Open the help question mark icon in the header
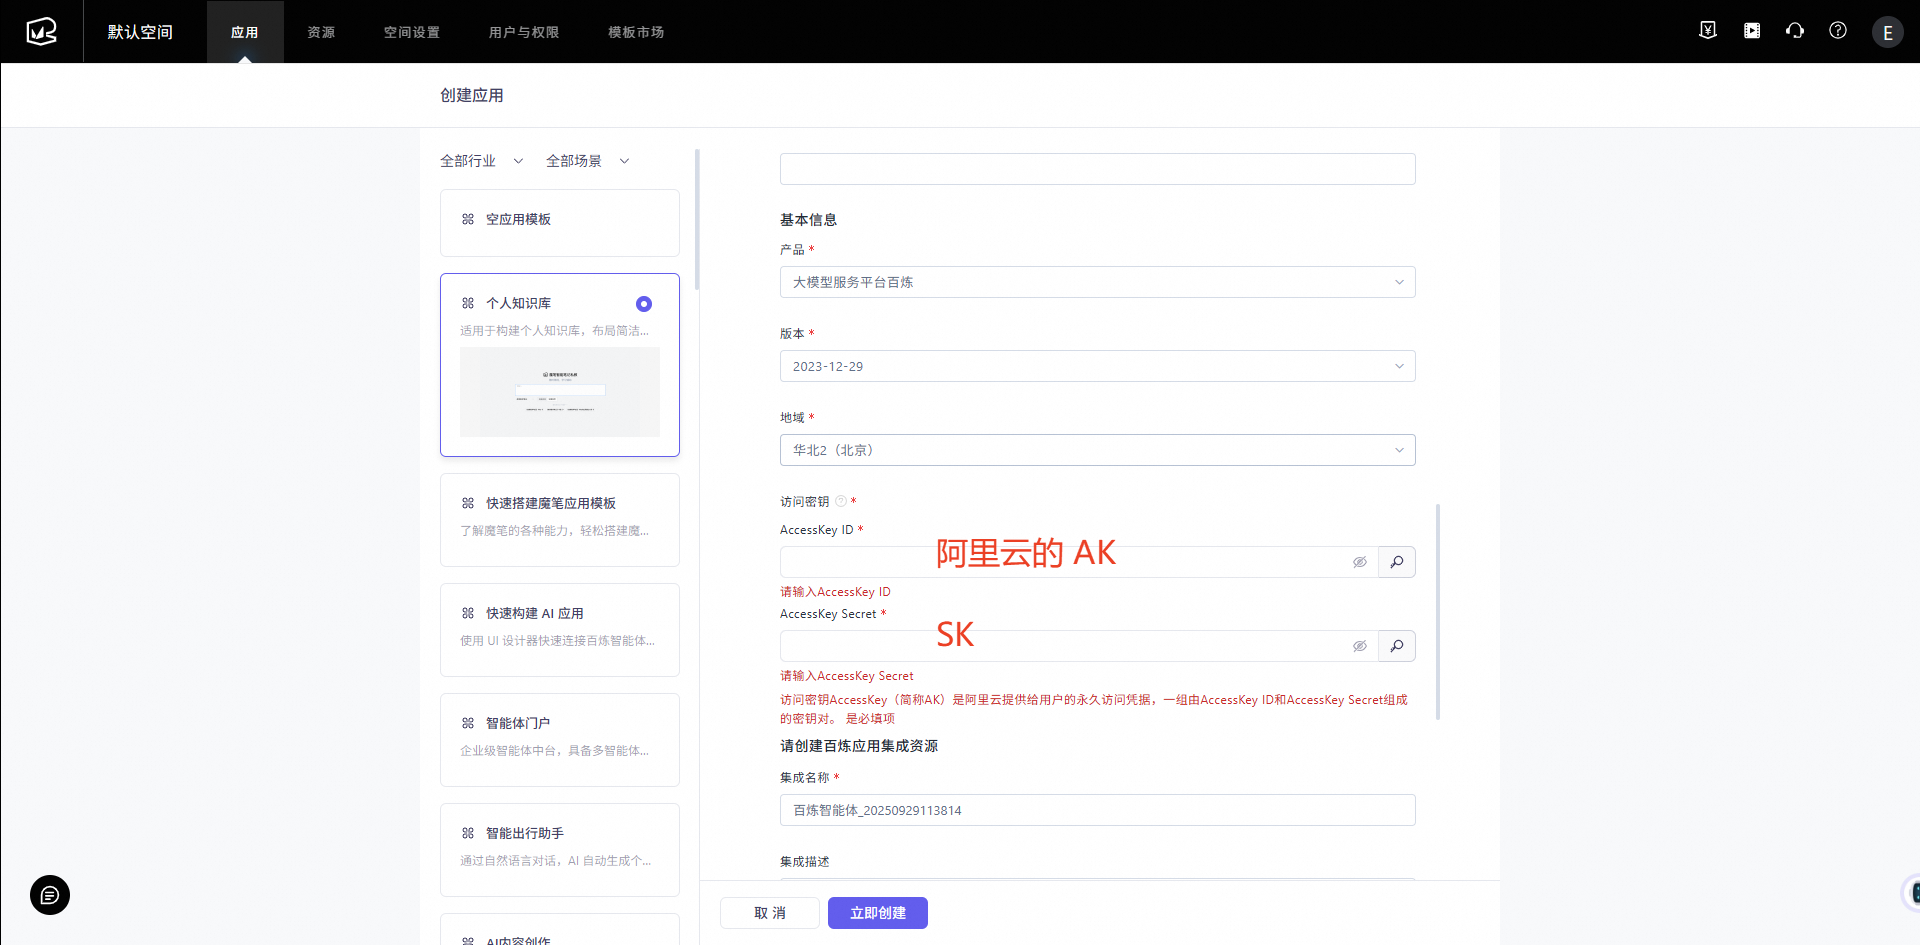Screen dimensions: 1920x945 pos(1838,31)
